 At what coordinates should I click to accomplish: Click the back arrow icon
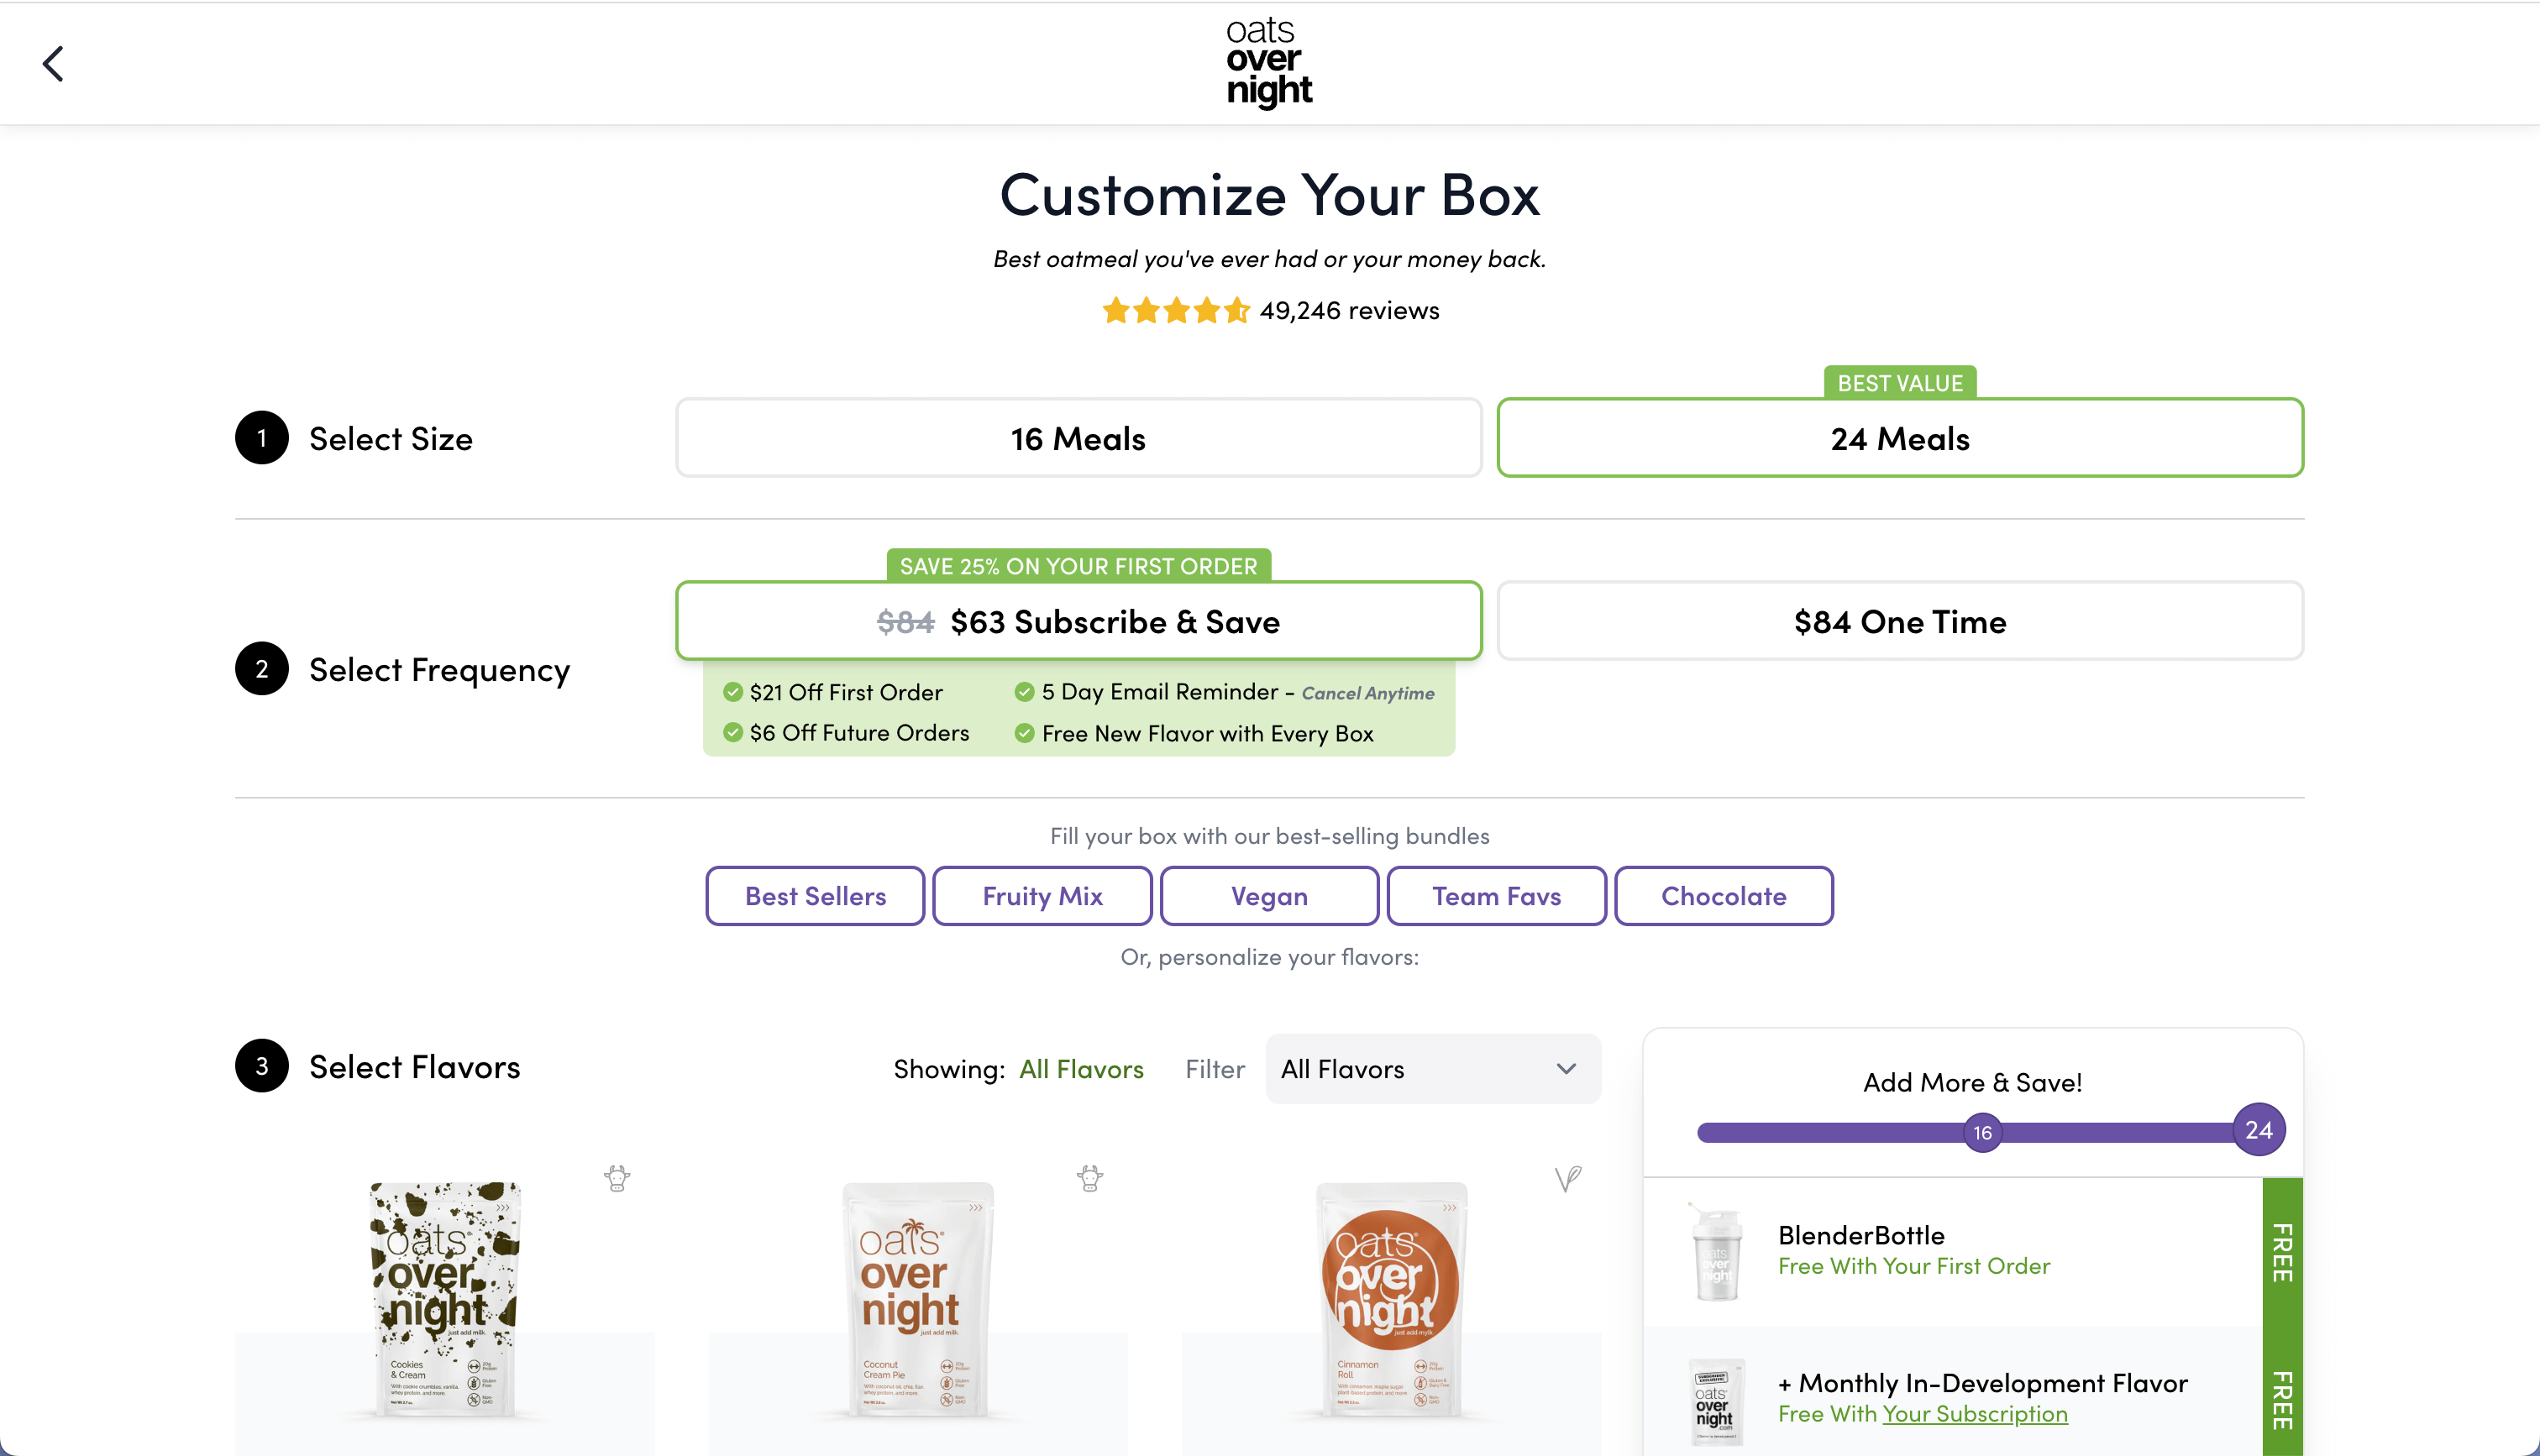(53, 64)
